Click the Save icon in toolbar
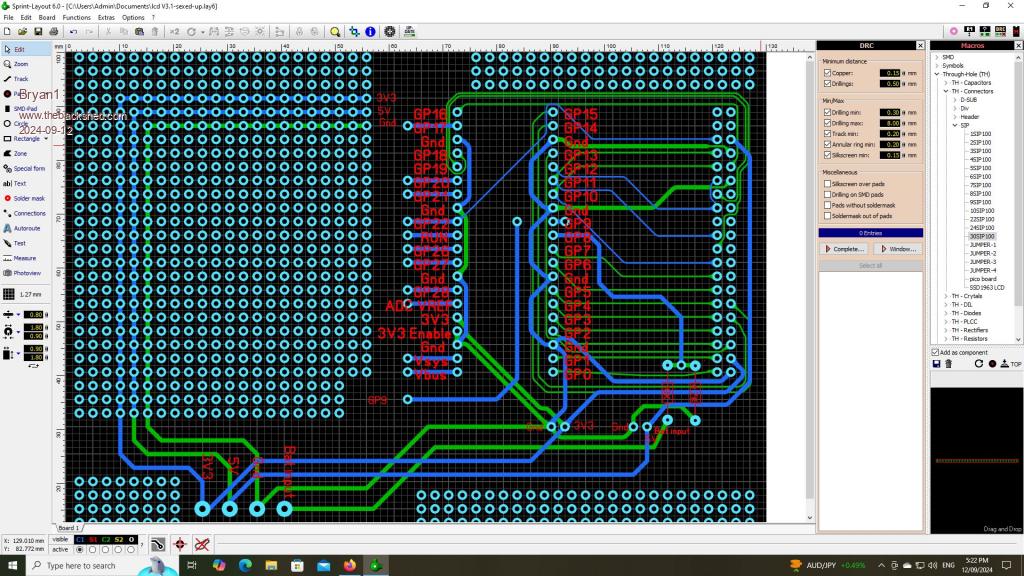 coord(39,32)
